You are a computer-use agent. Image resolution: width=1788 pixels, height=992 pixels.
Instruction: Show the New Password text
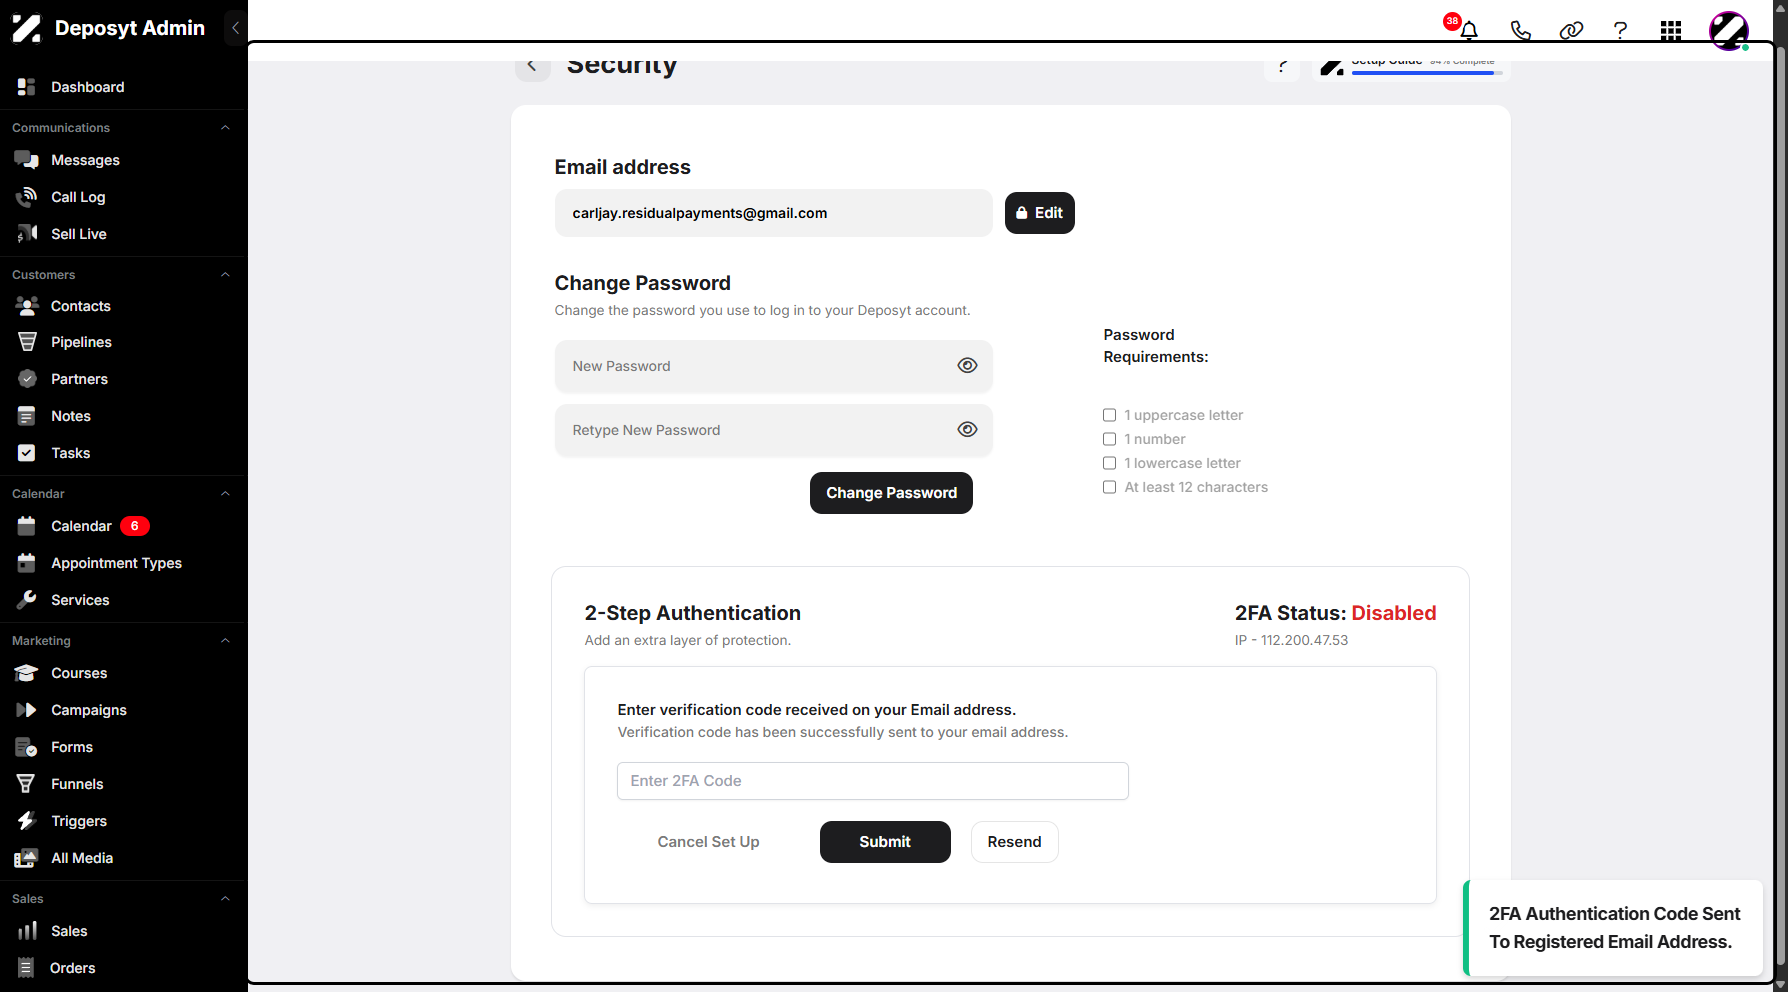967,366
